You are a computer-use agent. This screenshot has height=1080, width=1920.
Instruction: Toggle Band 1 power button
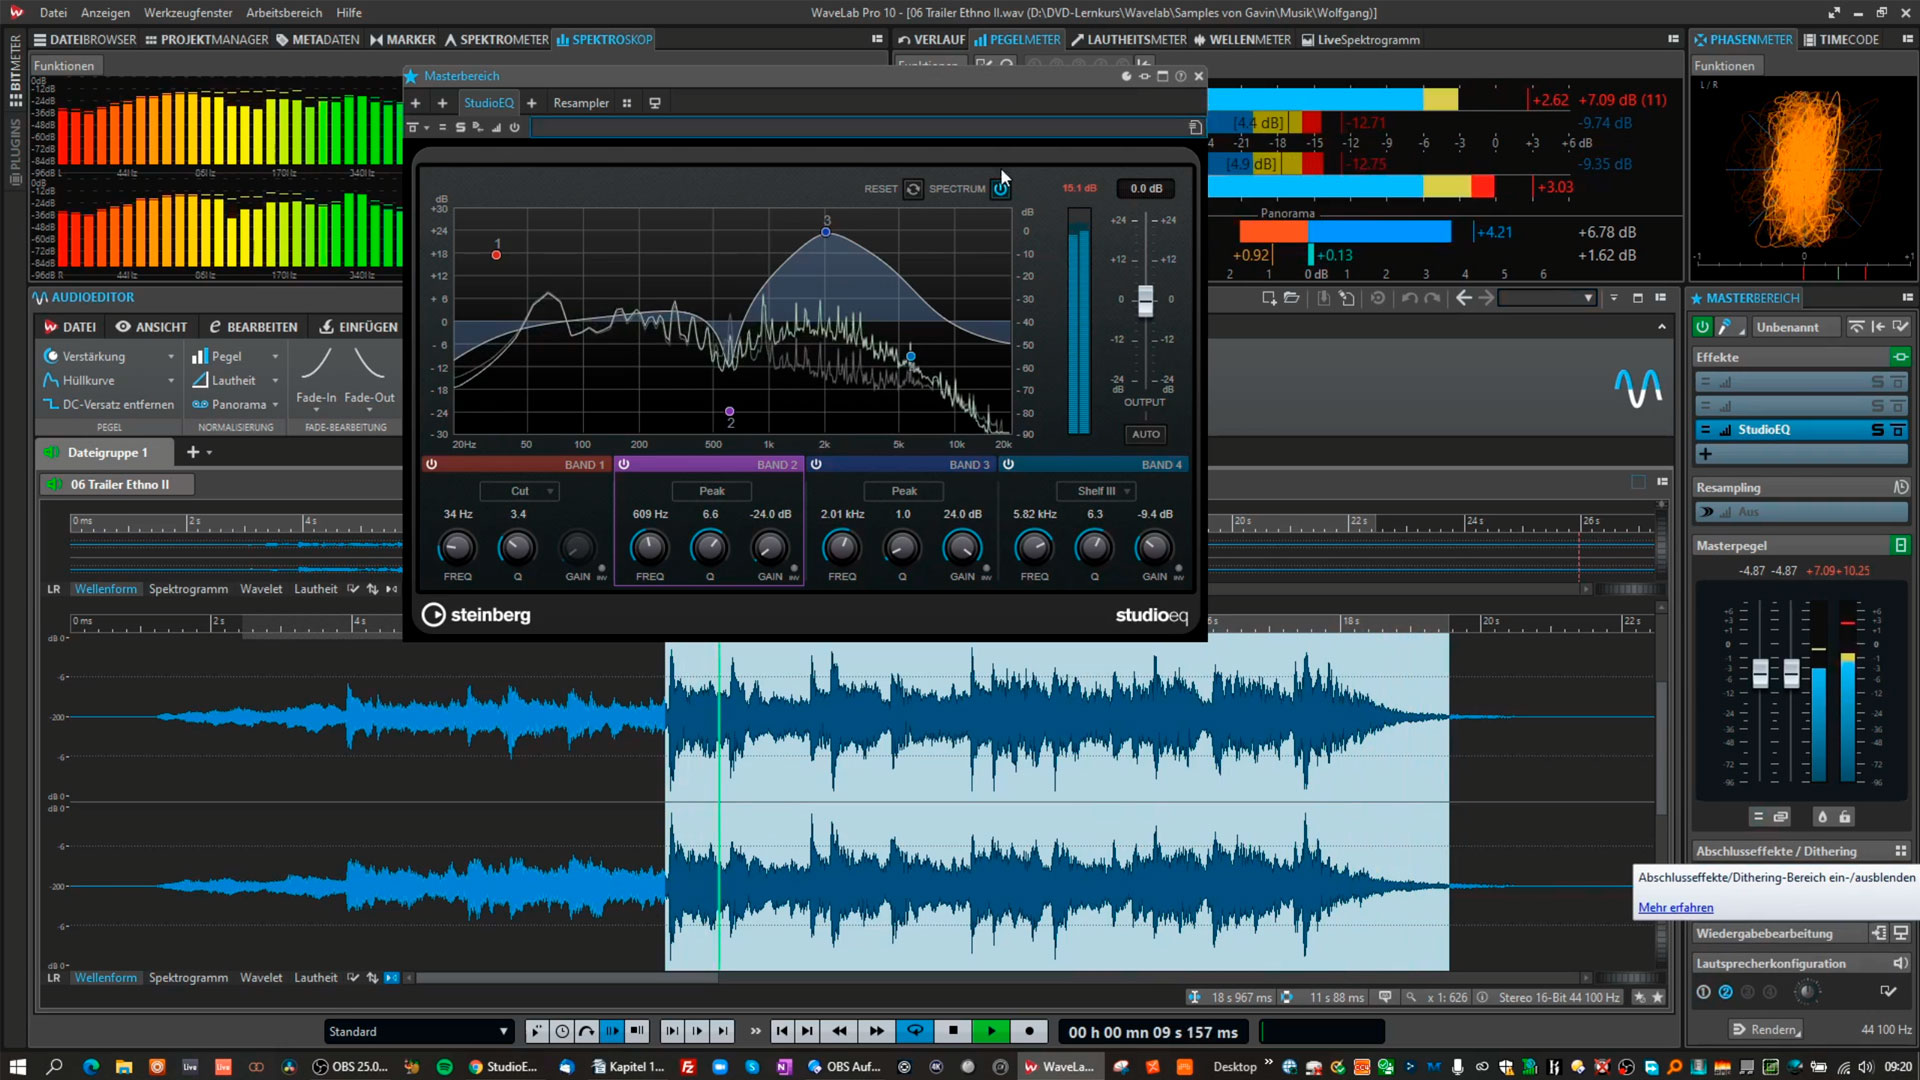(431, 465)
